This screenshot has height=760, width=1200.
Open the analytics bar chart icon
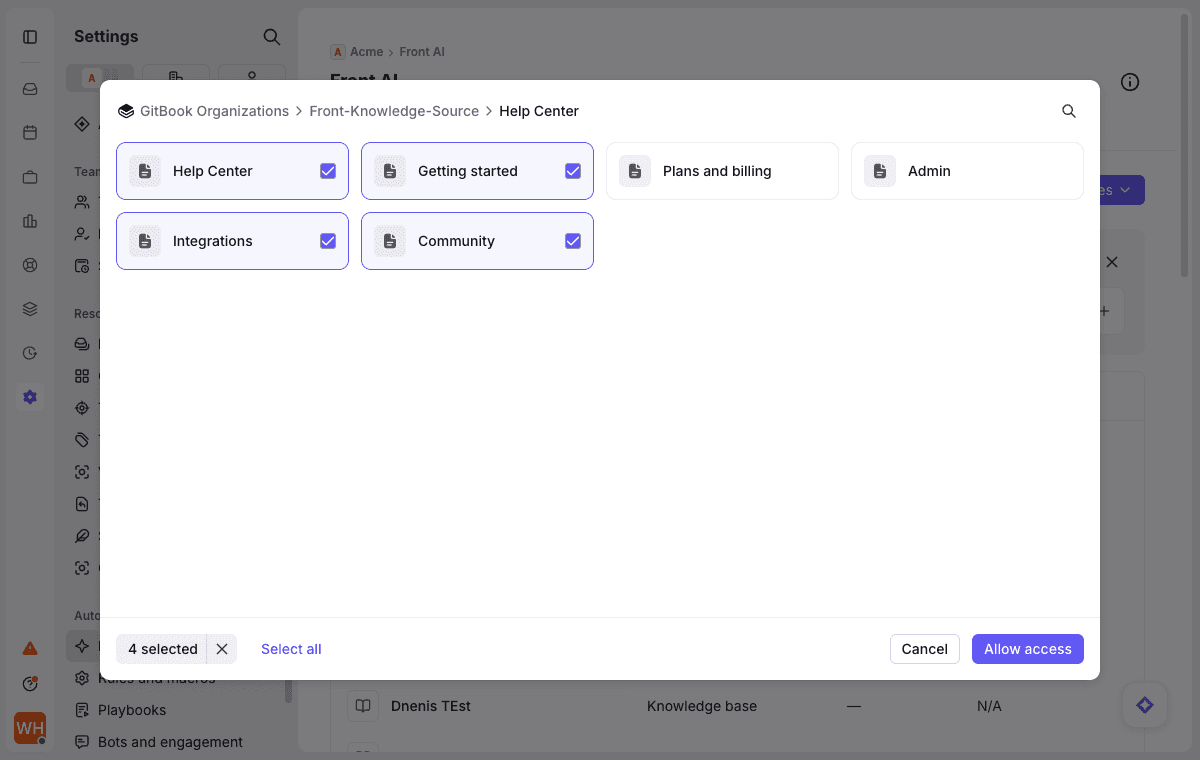30,221
